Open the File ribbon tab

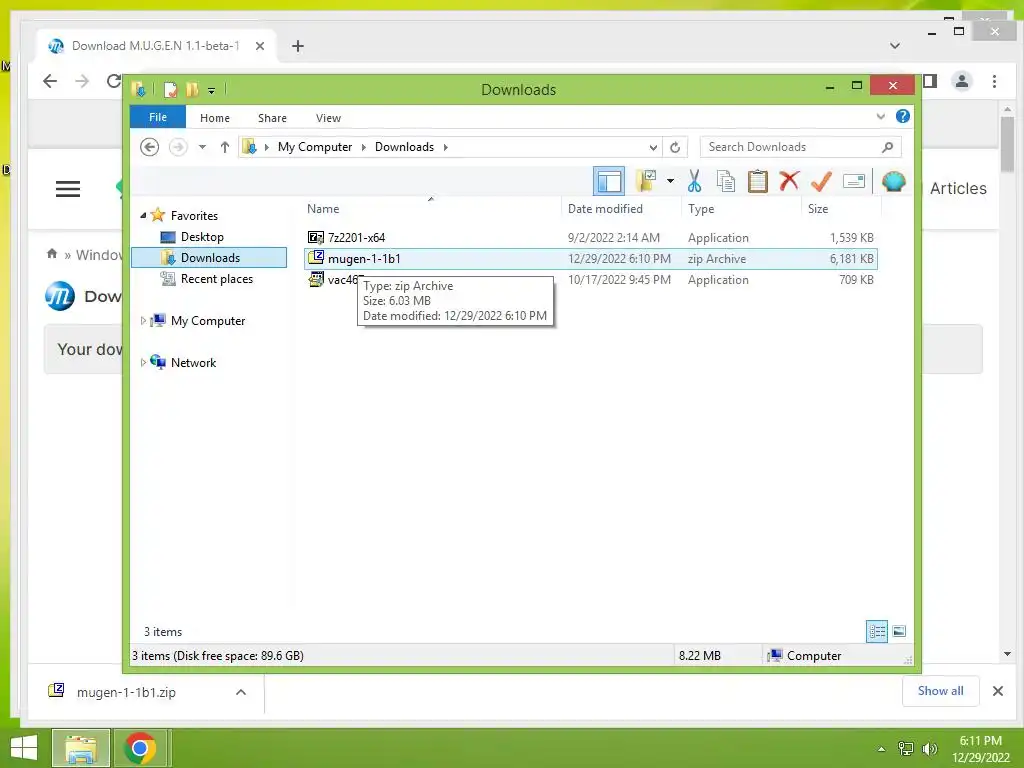click(157, 117)
